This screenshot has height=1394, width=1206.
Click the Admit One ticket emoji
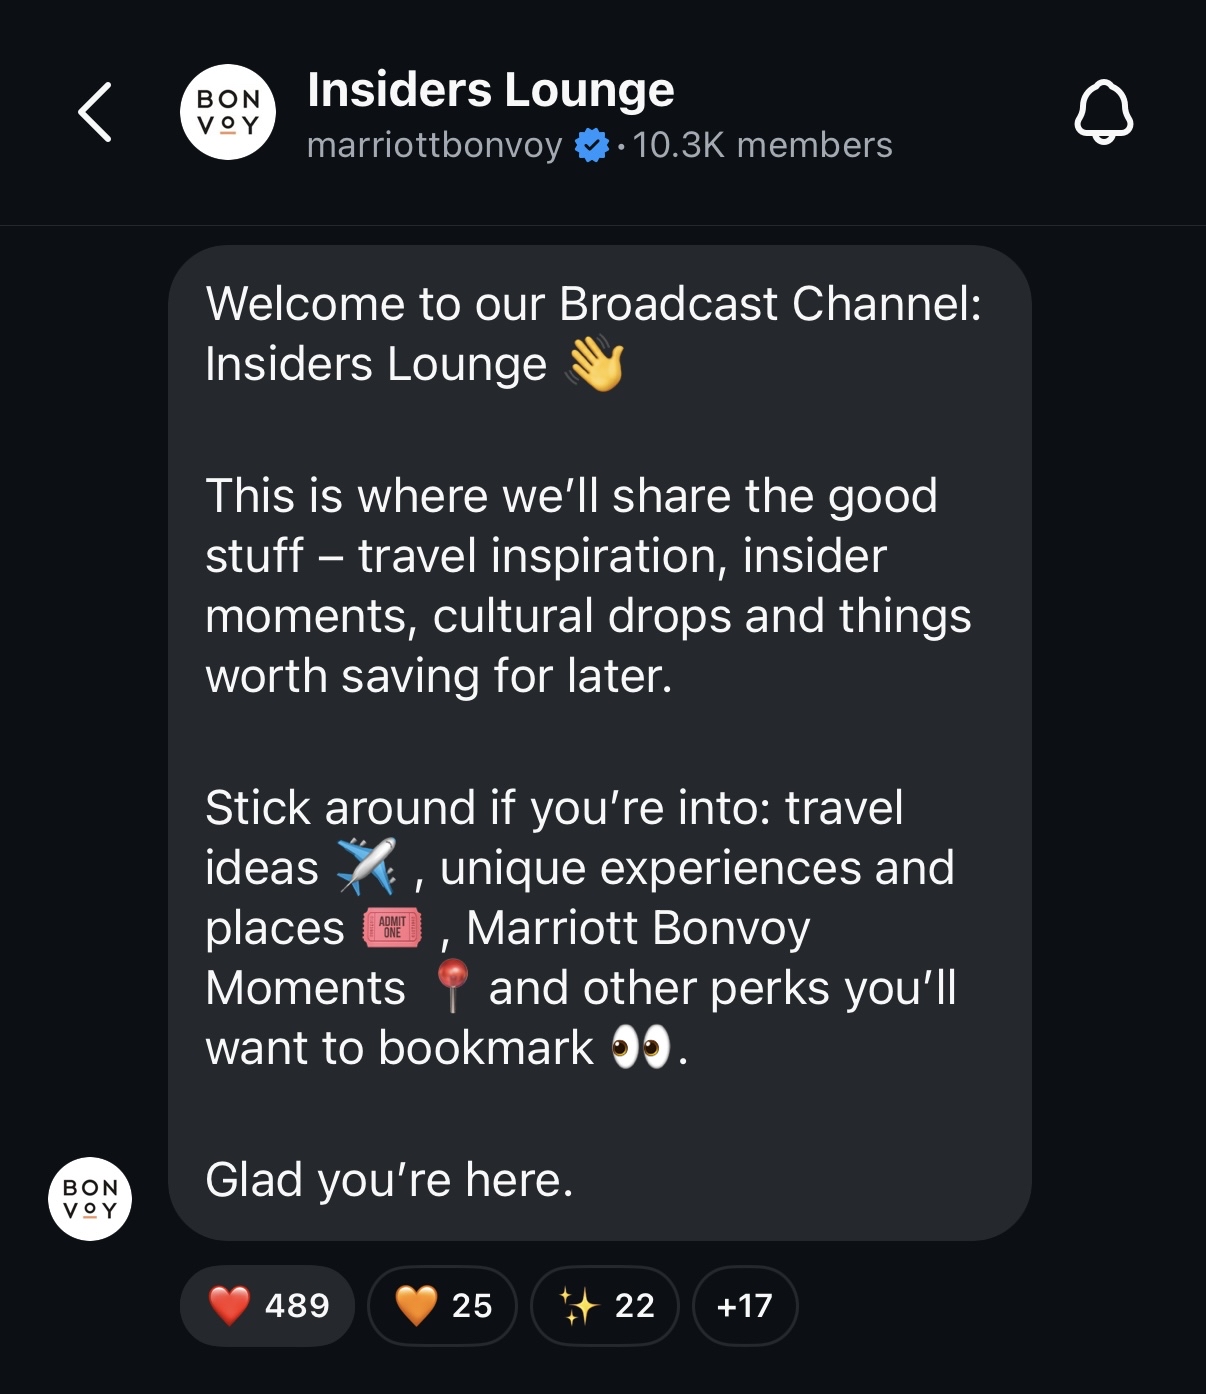(392, 927)
